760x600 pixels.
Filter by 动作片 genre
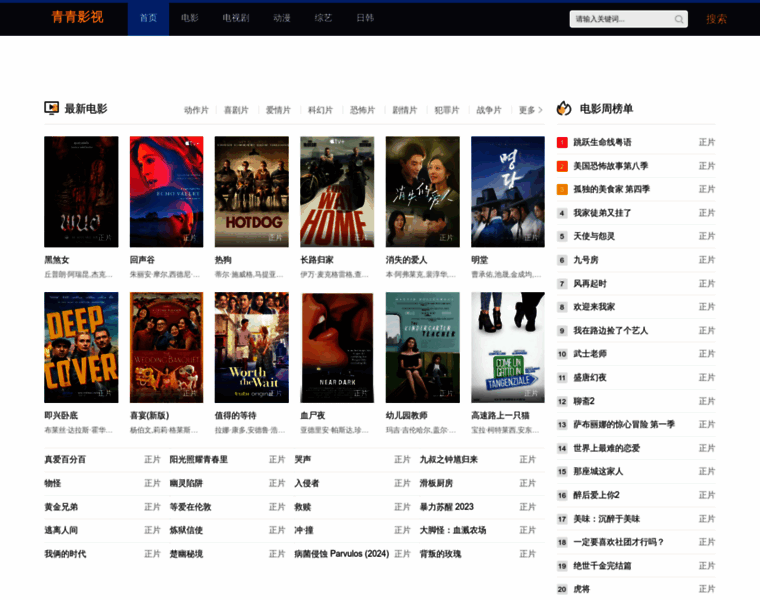(196, 110)
